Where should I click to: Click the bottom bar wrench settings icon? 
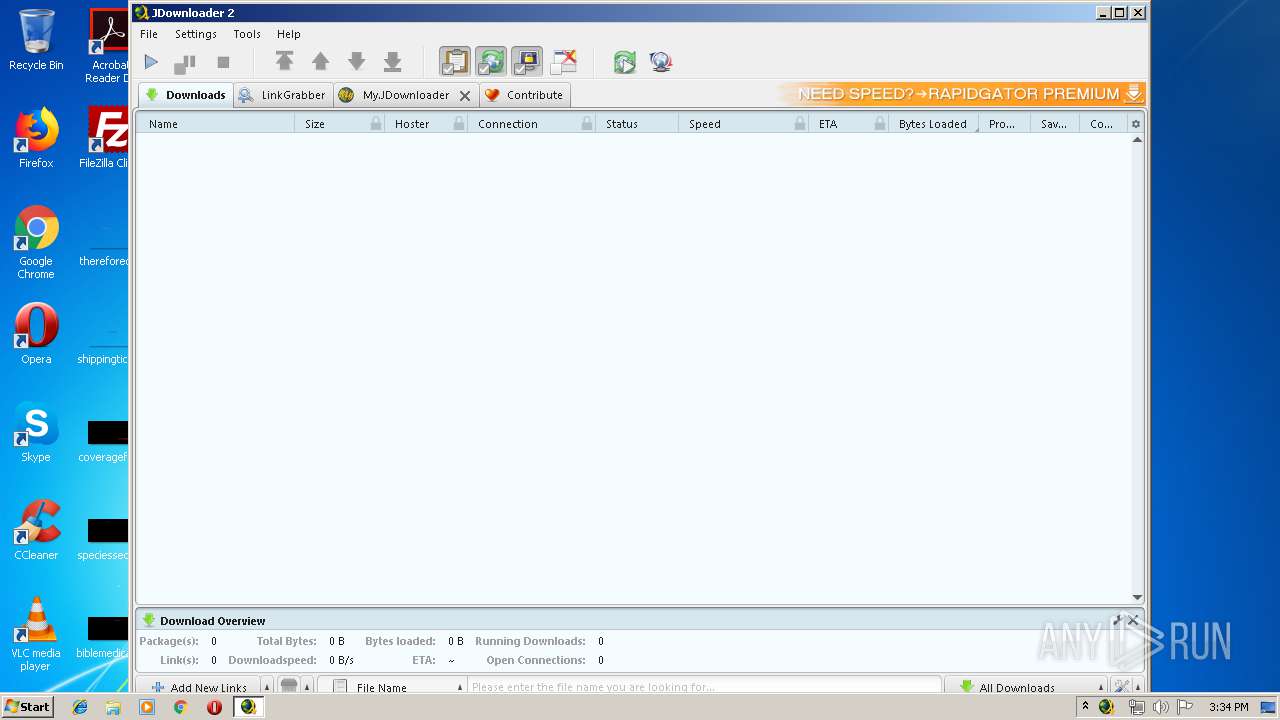(1122, 687)
